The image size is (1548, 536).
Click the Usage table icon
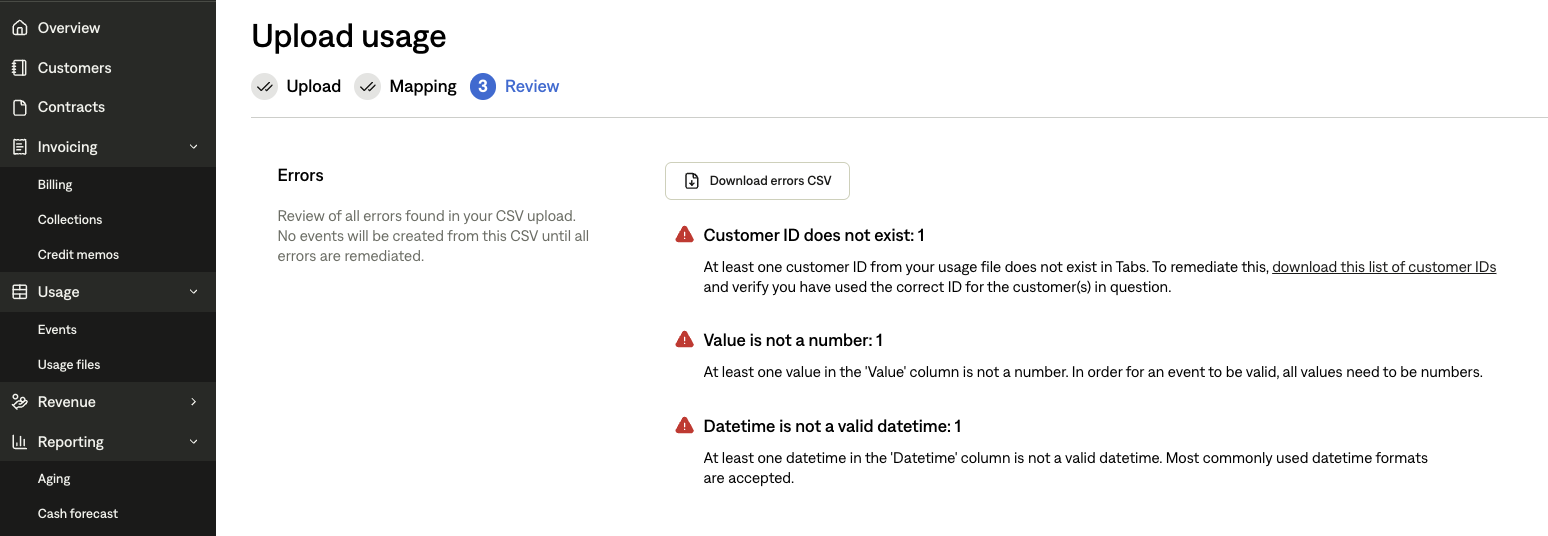pos(19,292)
